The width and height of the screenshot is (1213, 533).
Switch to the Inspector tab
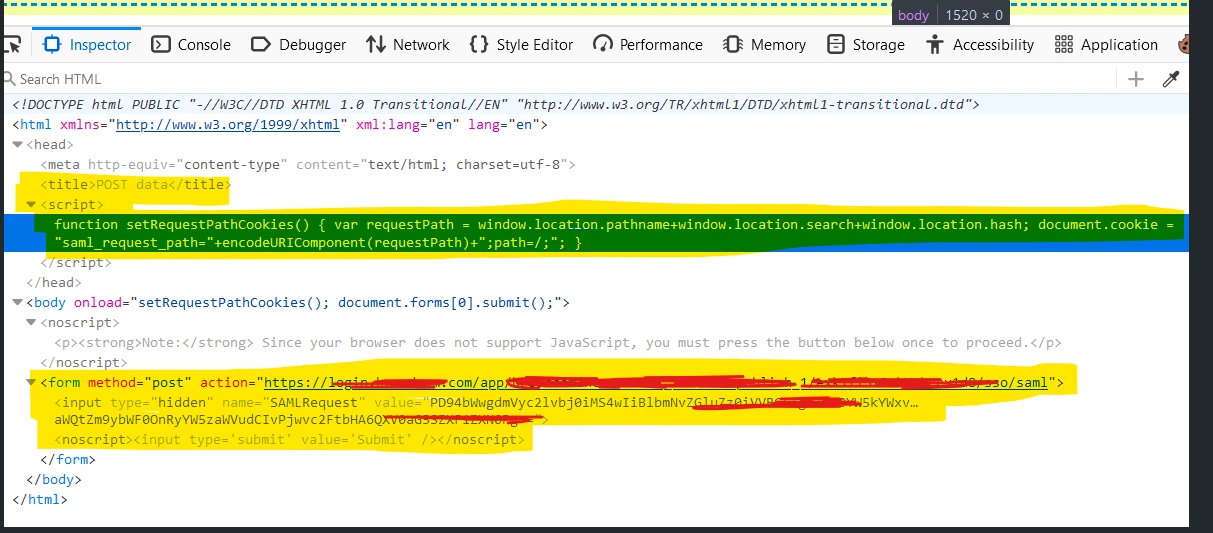pos(87,45)
